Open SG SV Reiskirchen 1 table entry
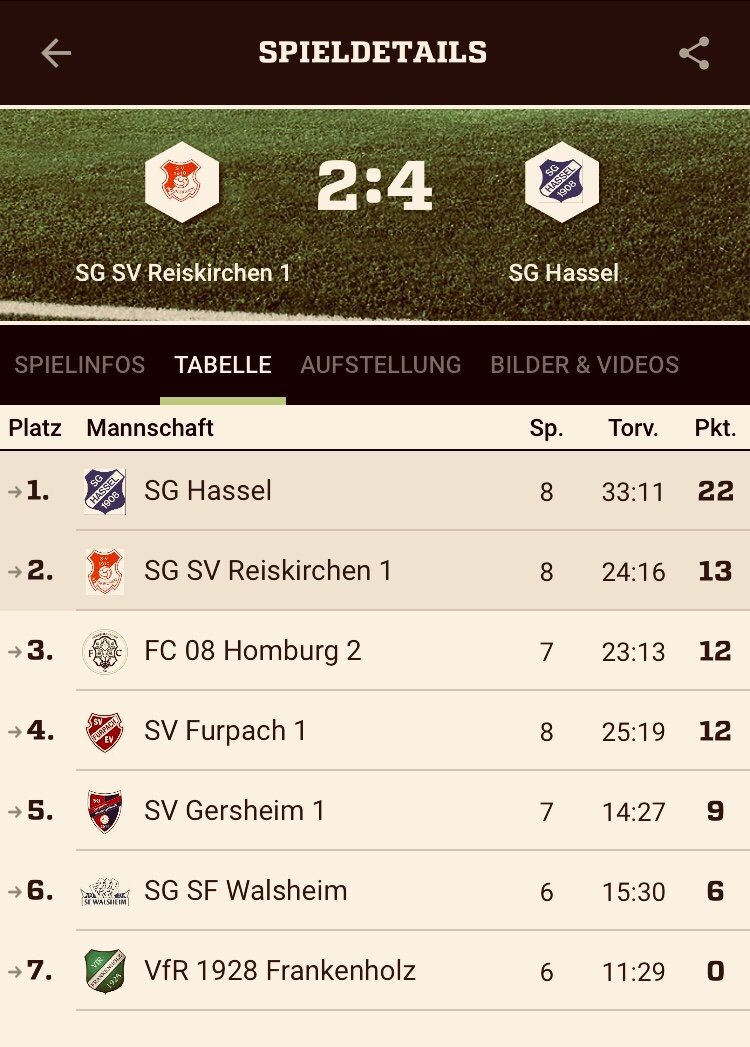Screen dimensions: 750x1047 268,571
